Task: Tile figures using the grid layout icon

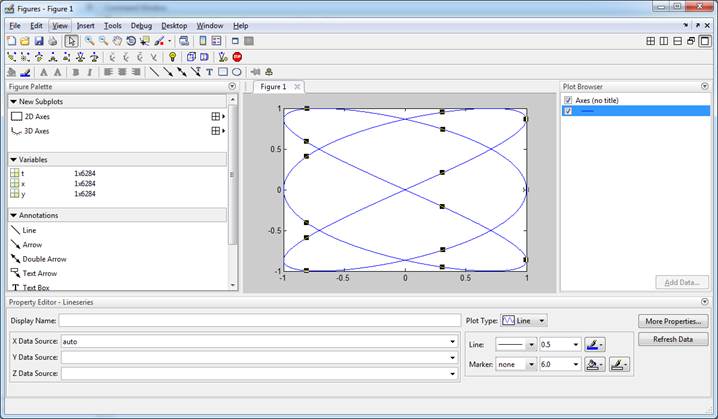Action: tap(651, 41)
